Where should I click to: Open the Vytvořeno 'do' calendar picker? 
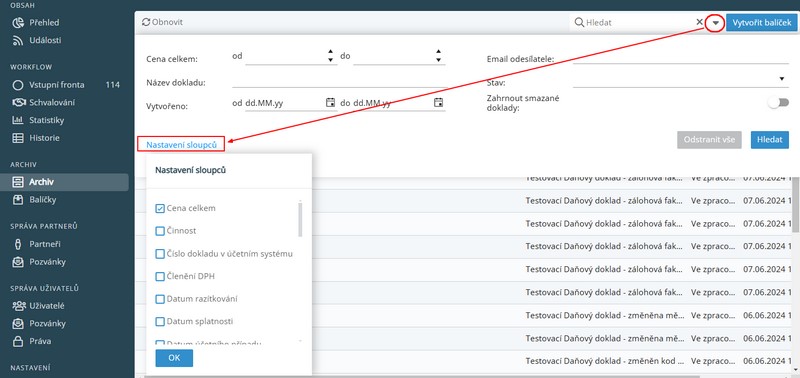(438, 103)
